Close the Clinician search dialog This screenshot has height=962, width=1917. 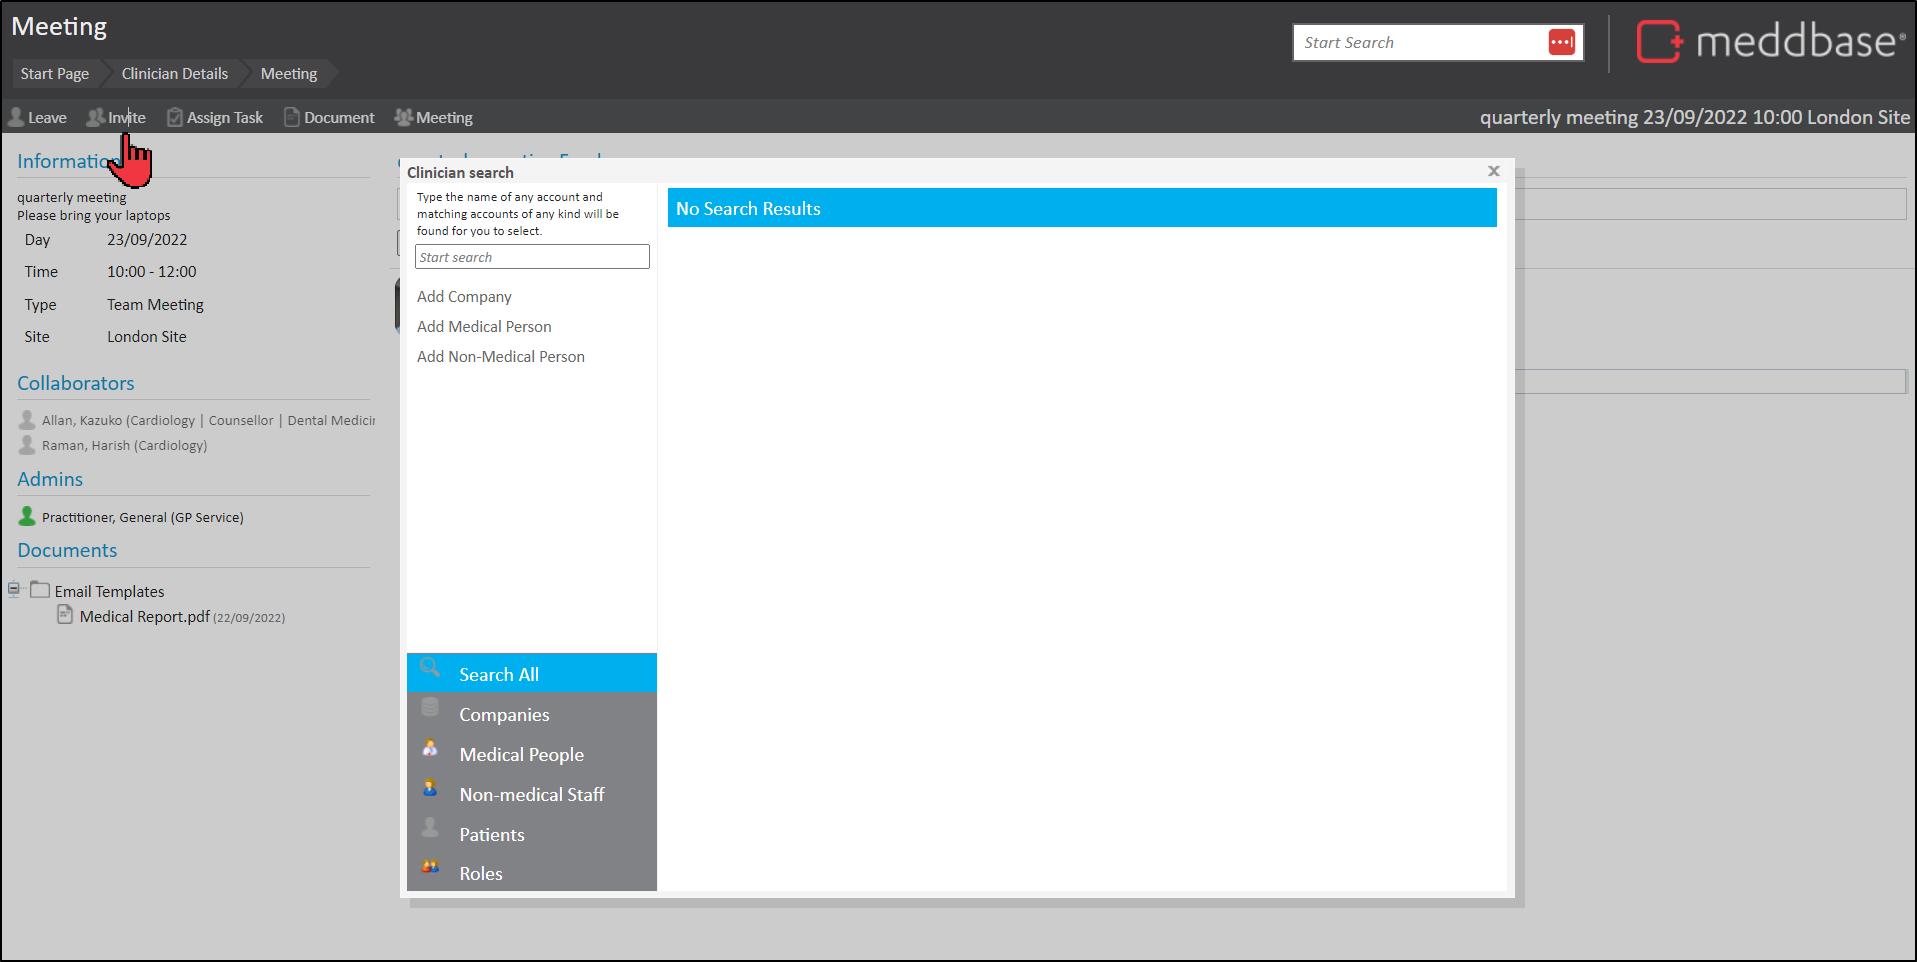[x=1493, y=171]
